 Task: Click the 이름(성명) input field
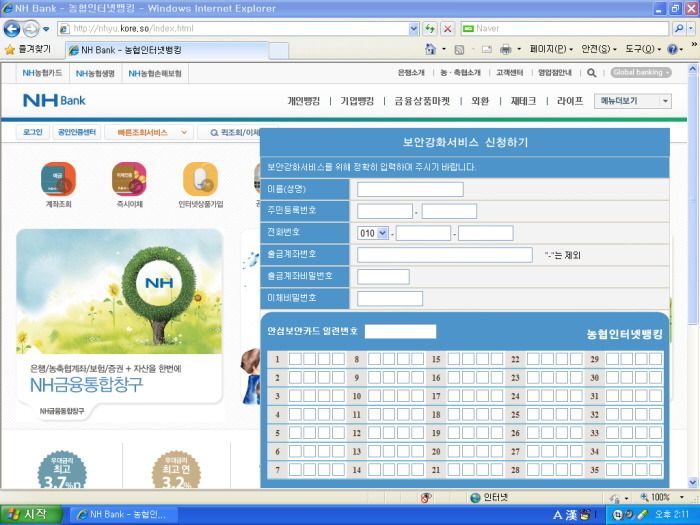[410, 189]
